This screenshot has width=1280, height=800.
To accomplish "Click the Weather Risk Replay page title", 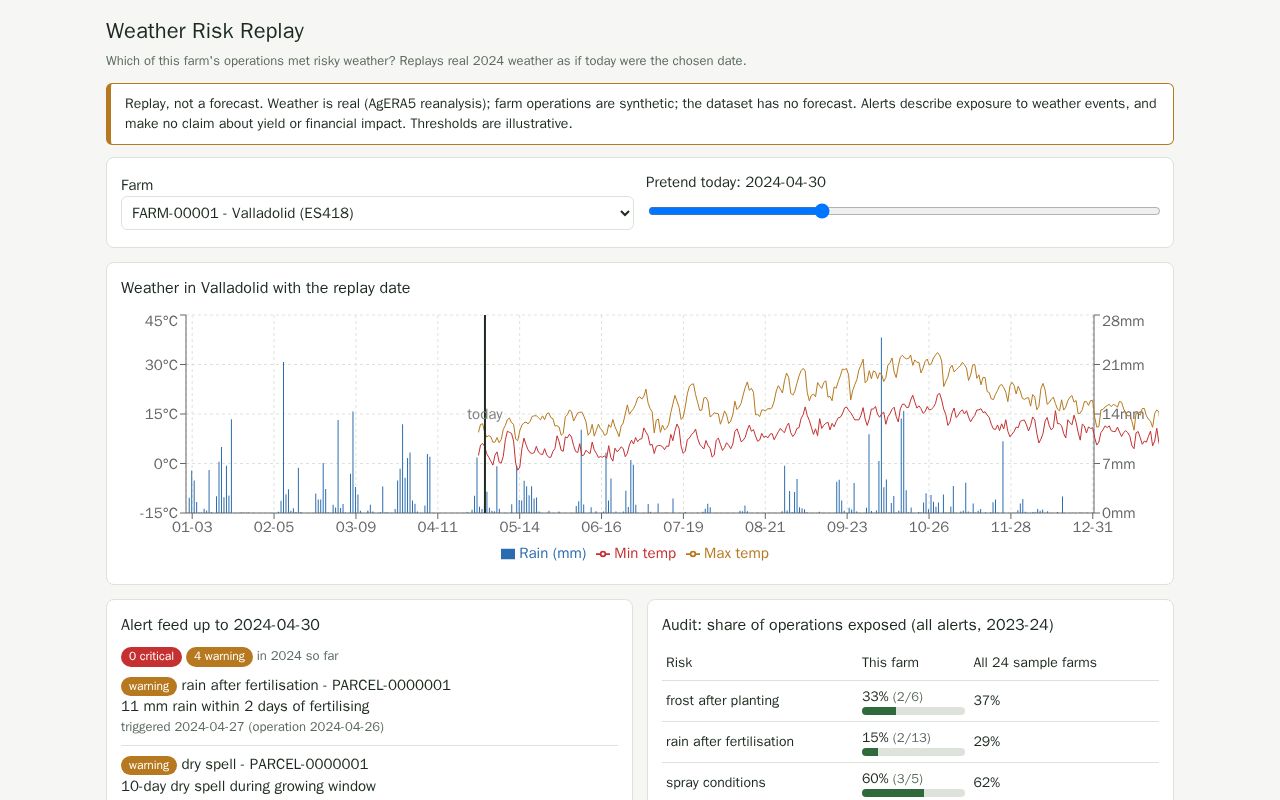I will [x=205, y=31].
